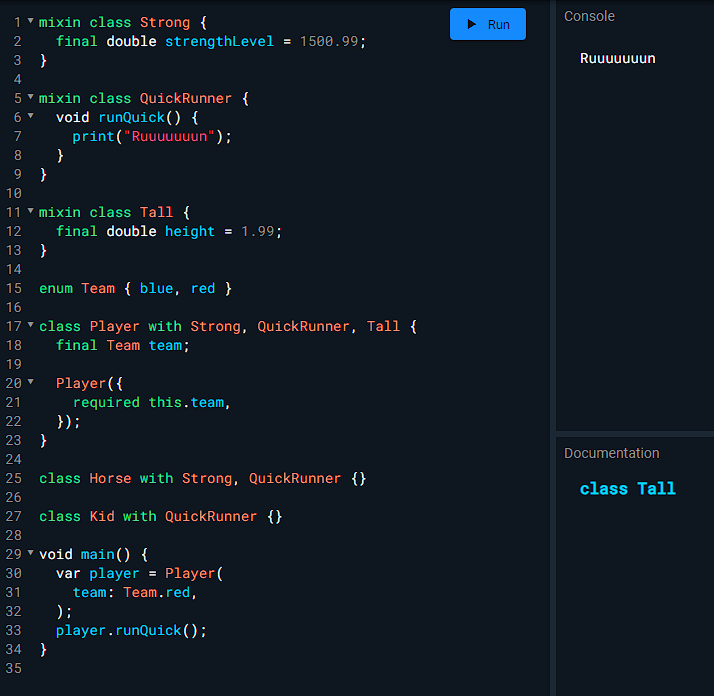Image resolution: width=714 pixels, height=696 pixels.
Task: Collapse the Player constructor fold arrow
Action: pyautogui.click(x=31, y=382)
